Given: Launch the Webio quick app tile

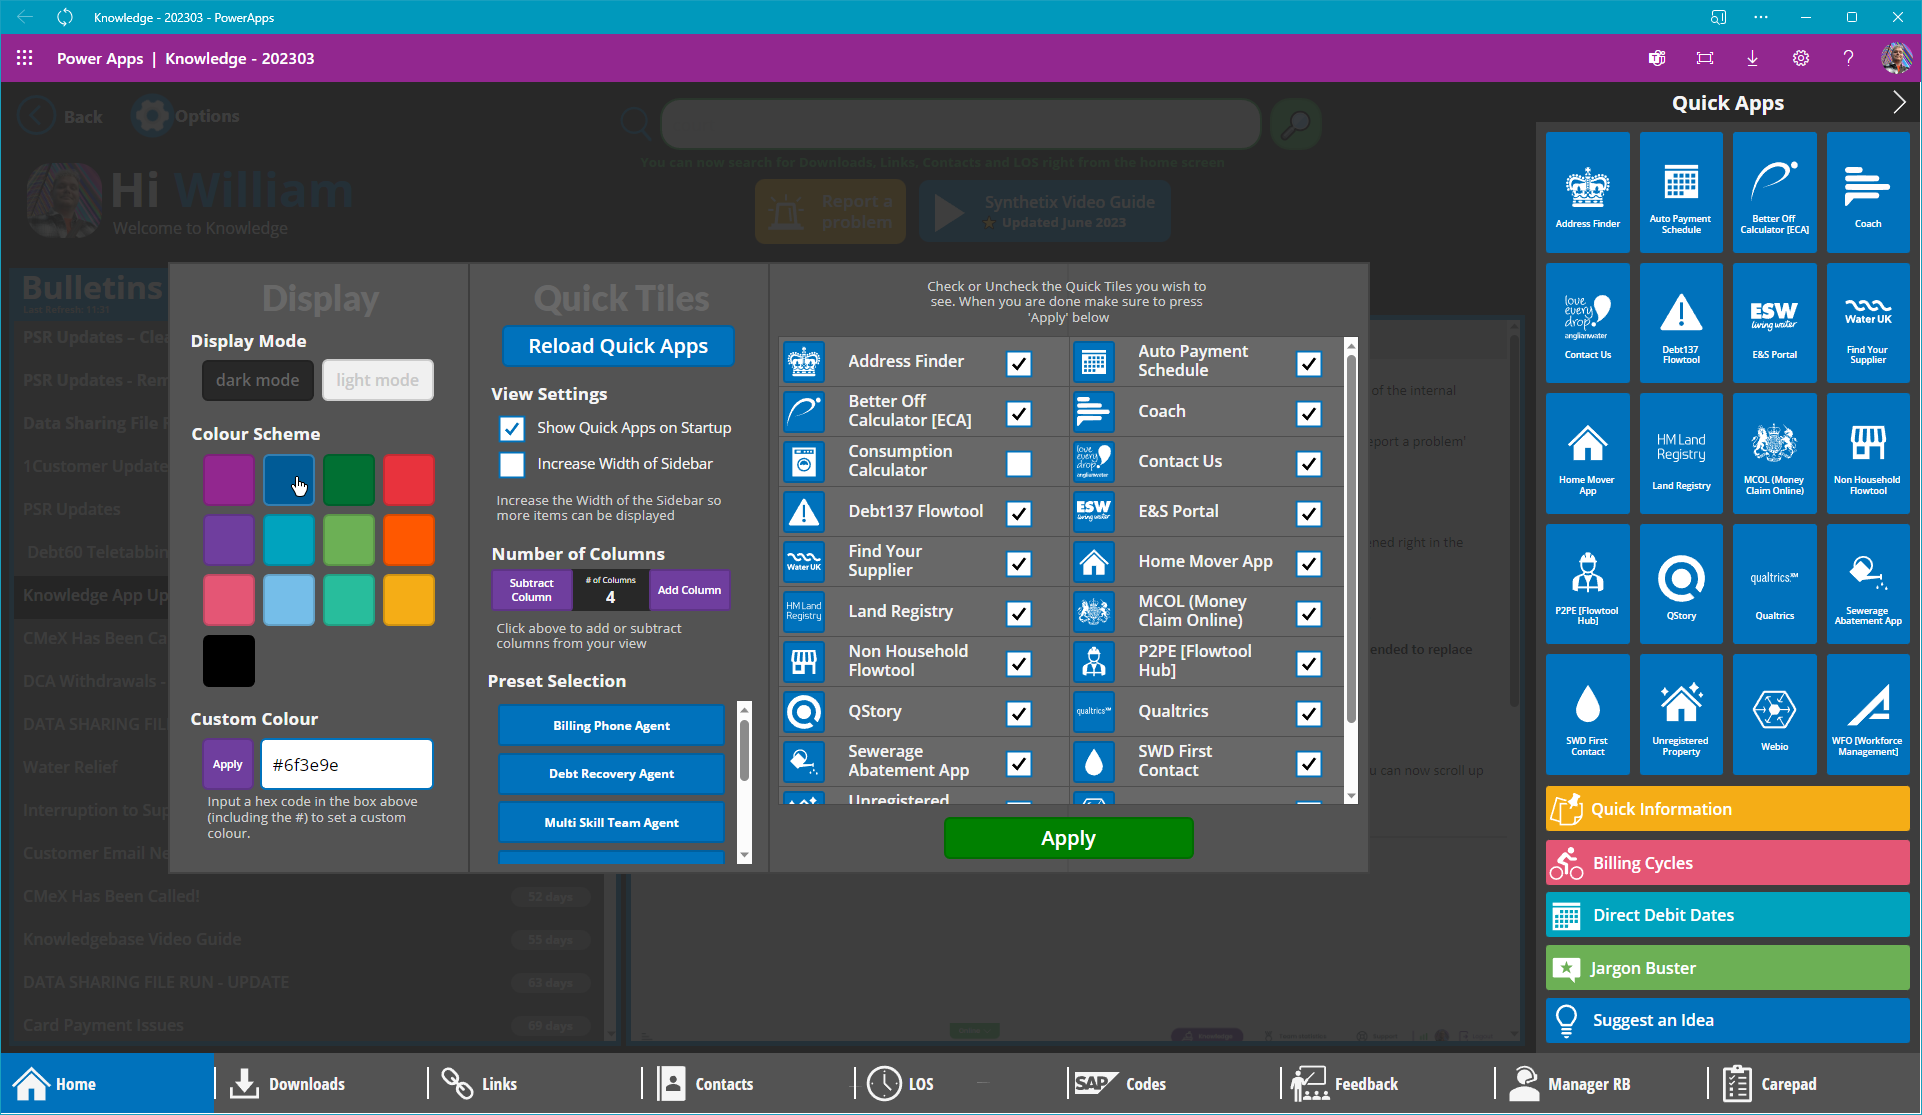Looking at the screenshot, I should coord(1774,714).
